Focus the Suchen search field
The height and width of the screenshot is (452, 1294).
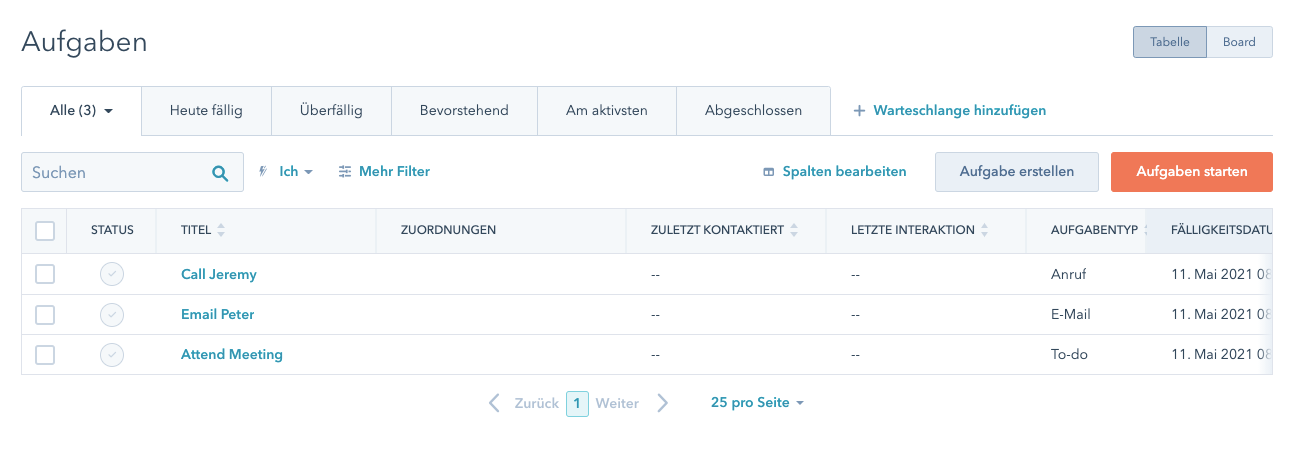(115, 173)
